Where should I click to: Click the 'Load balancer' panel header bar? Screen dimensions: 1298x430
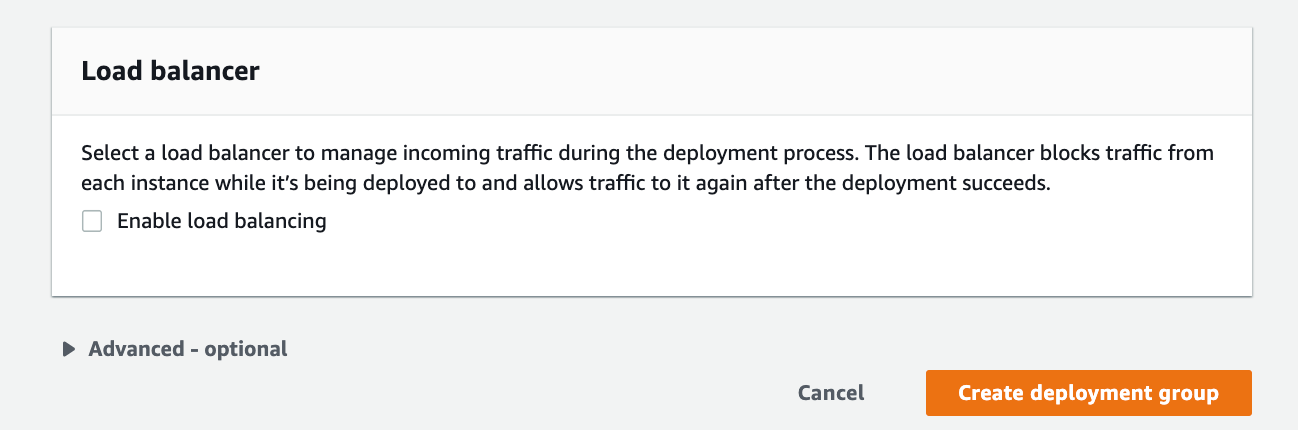click(x=652, y=71)
